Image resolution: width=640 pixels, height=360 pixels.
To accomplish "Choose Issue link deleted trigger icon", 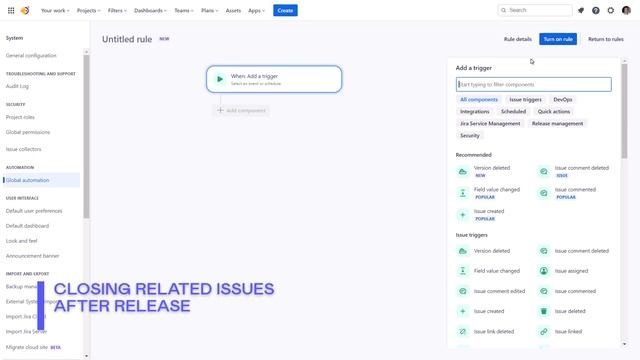I will coord(462,331).
